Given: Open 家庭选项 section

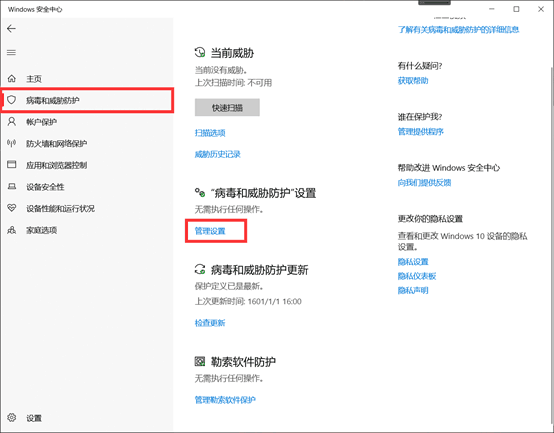Looking at the screenshot, I should (41, 230).
